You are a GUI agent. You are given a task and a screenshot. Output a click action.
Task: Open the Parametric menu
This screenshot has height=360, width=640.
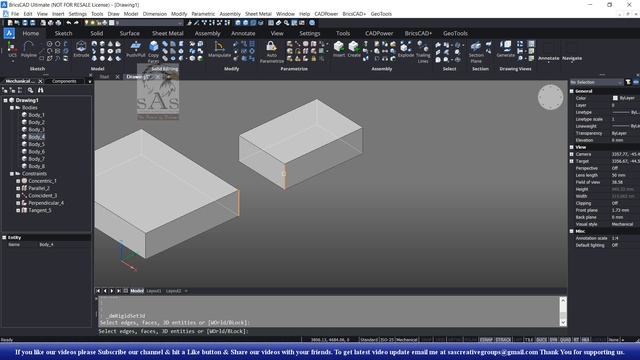click(203, 14)
